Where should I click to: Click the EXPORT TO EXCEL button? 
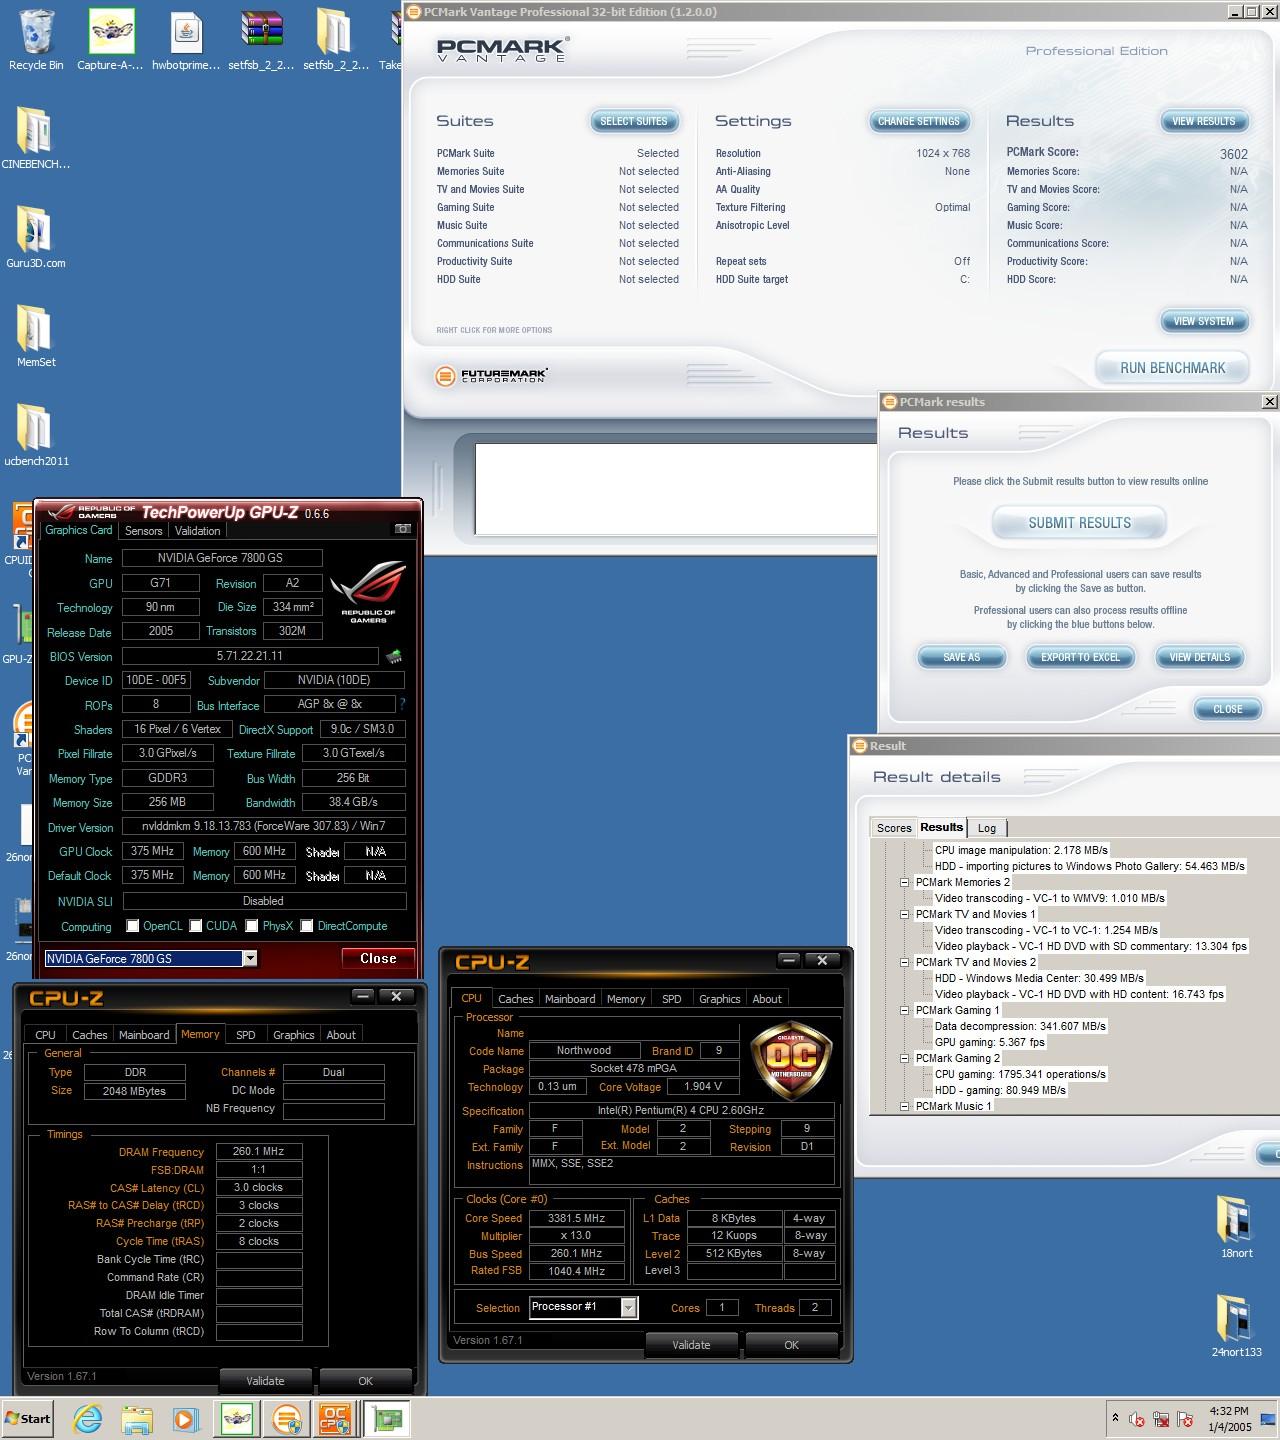click(x=1081, y=657)
